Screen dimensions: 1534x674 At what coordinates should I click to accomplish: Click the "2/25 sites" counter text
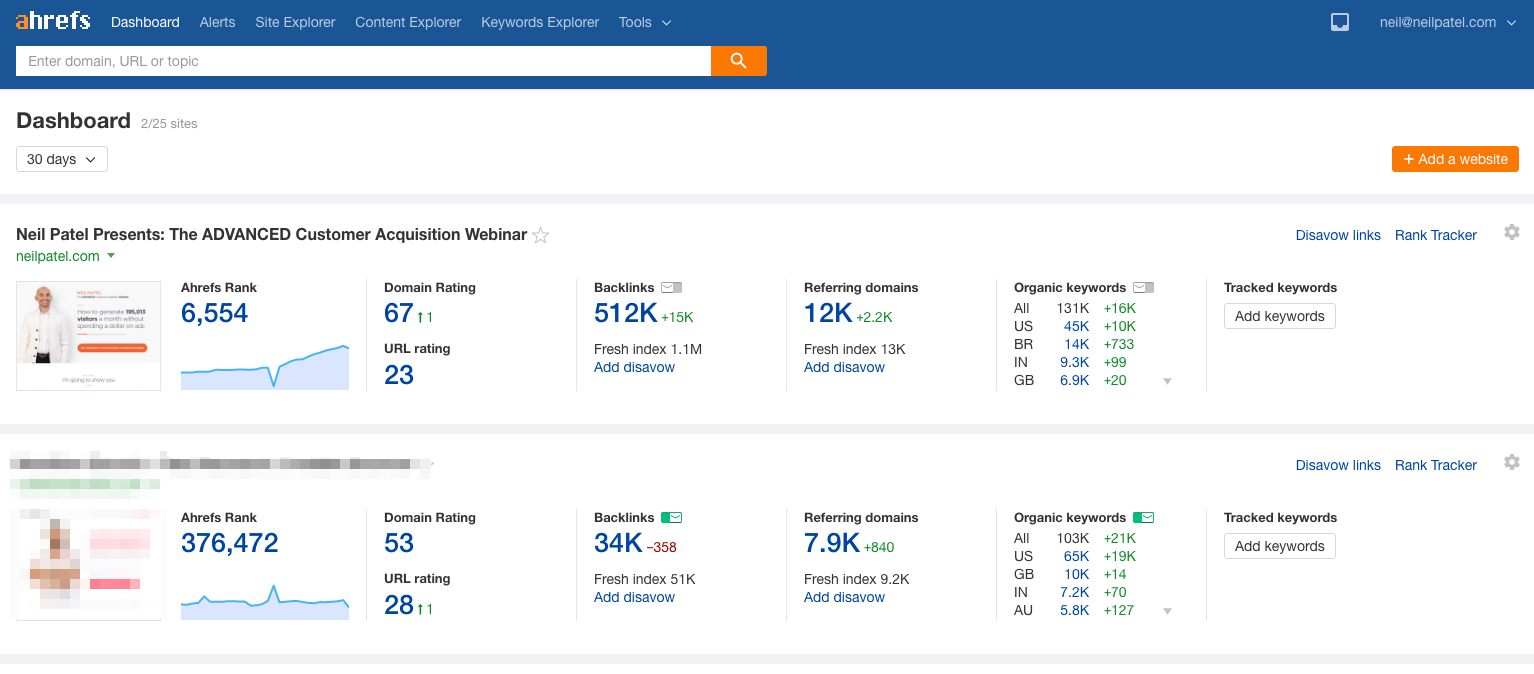(x=169, y=124)
